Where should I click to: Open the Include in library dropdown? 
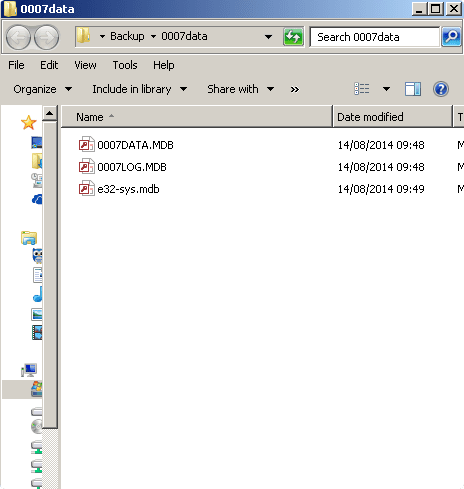point(140,89)
